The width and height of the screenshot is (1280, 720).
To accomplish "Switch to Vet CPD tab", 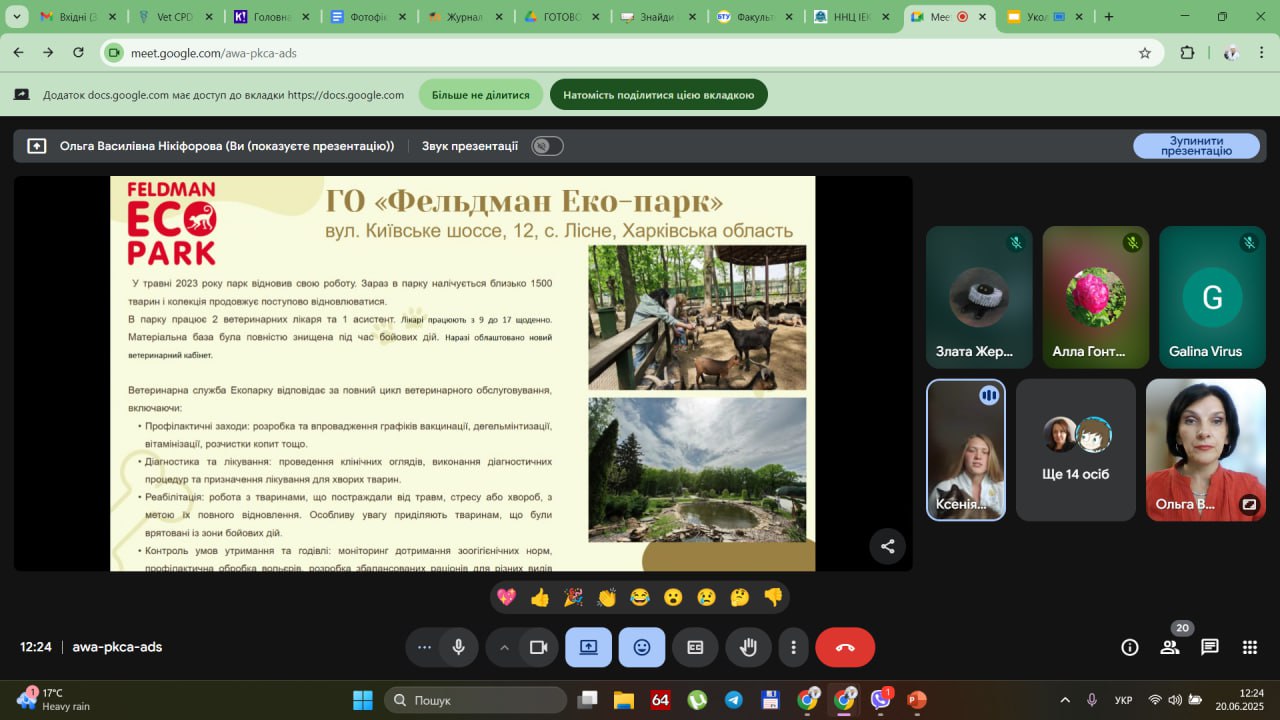I will coord(175,17).
